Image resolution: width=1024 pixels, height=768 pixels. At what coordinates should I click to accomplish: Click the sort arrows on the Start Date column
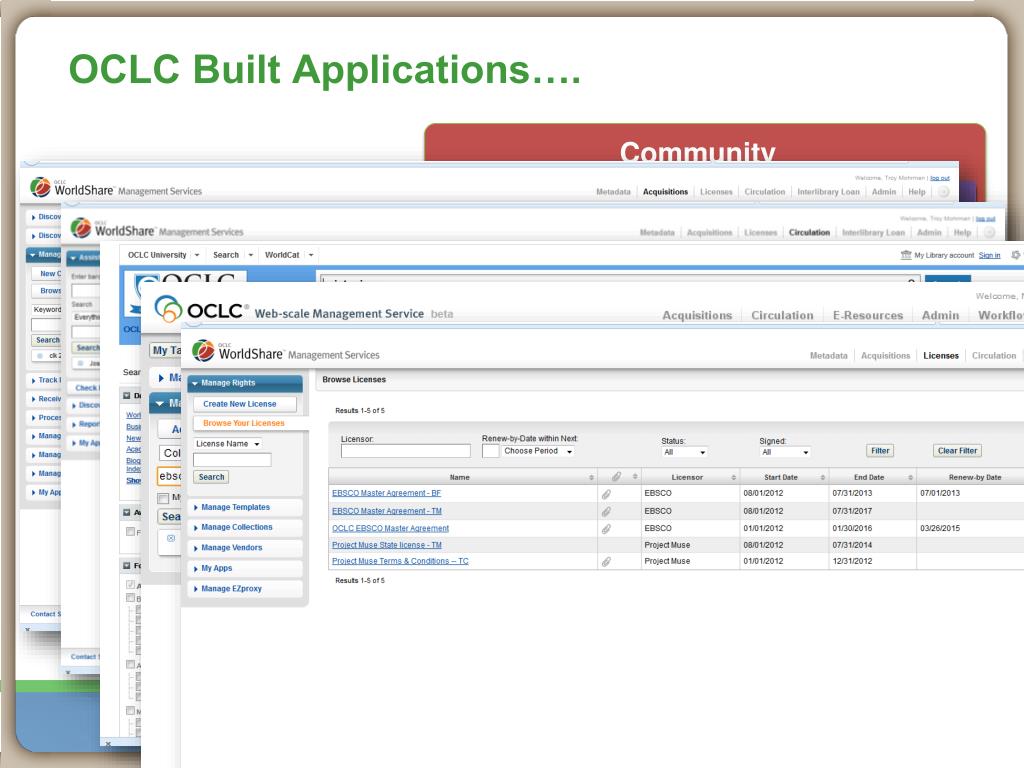(822, 477)
